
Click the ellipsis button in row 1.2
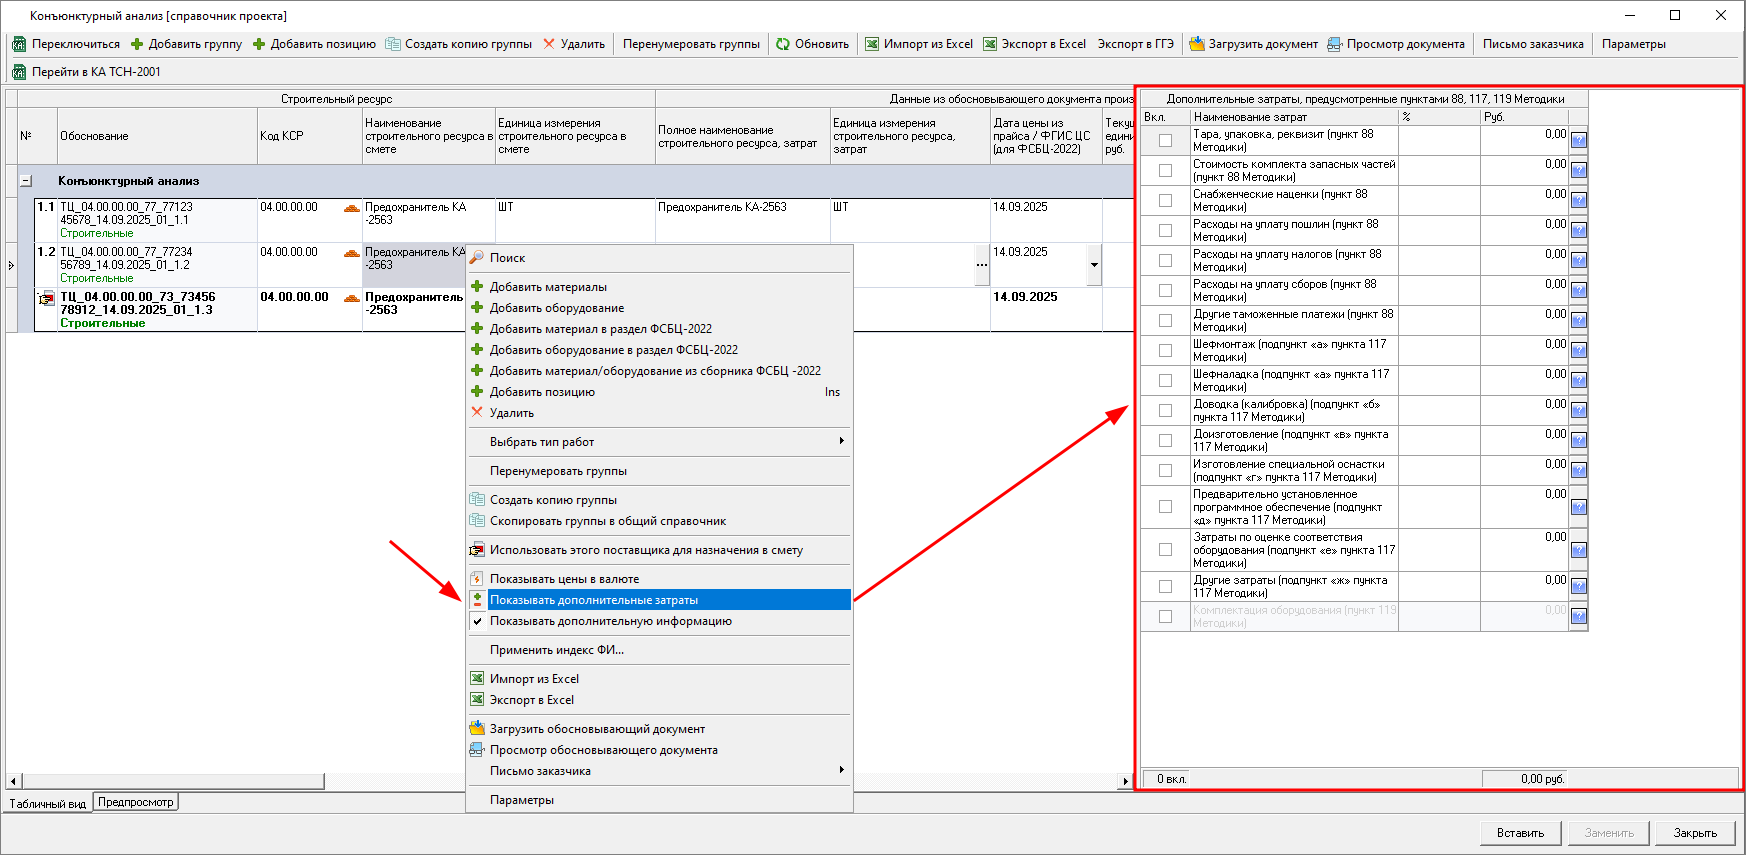(x=981, y=265)
